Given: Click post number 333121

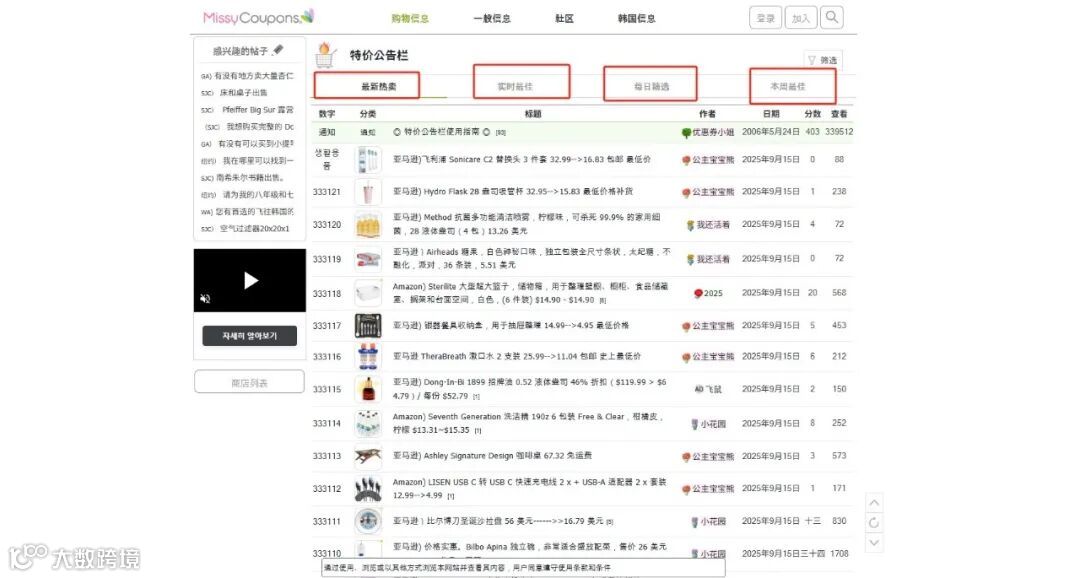Looking at the screenshot, I should pyautogui.click(x=326, y=192).
